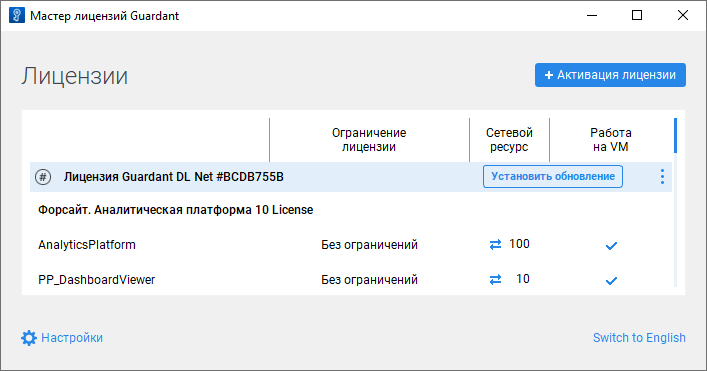Maximize the Мастер лицензий Guardant window
This screenshot has width=707, height=371.
pyautogui.click(x=637, y=15)
